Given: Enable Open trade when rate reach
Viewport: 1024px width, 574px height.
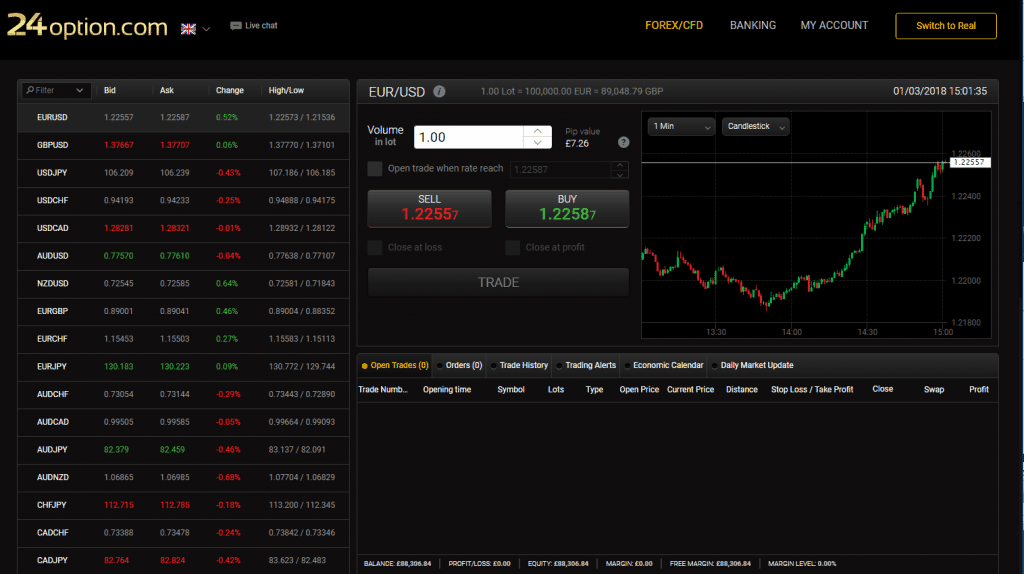Looking at the screenshot, I should pos(375,168).
